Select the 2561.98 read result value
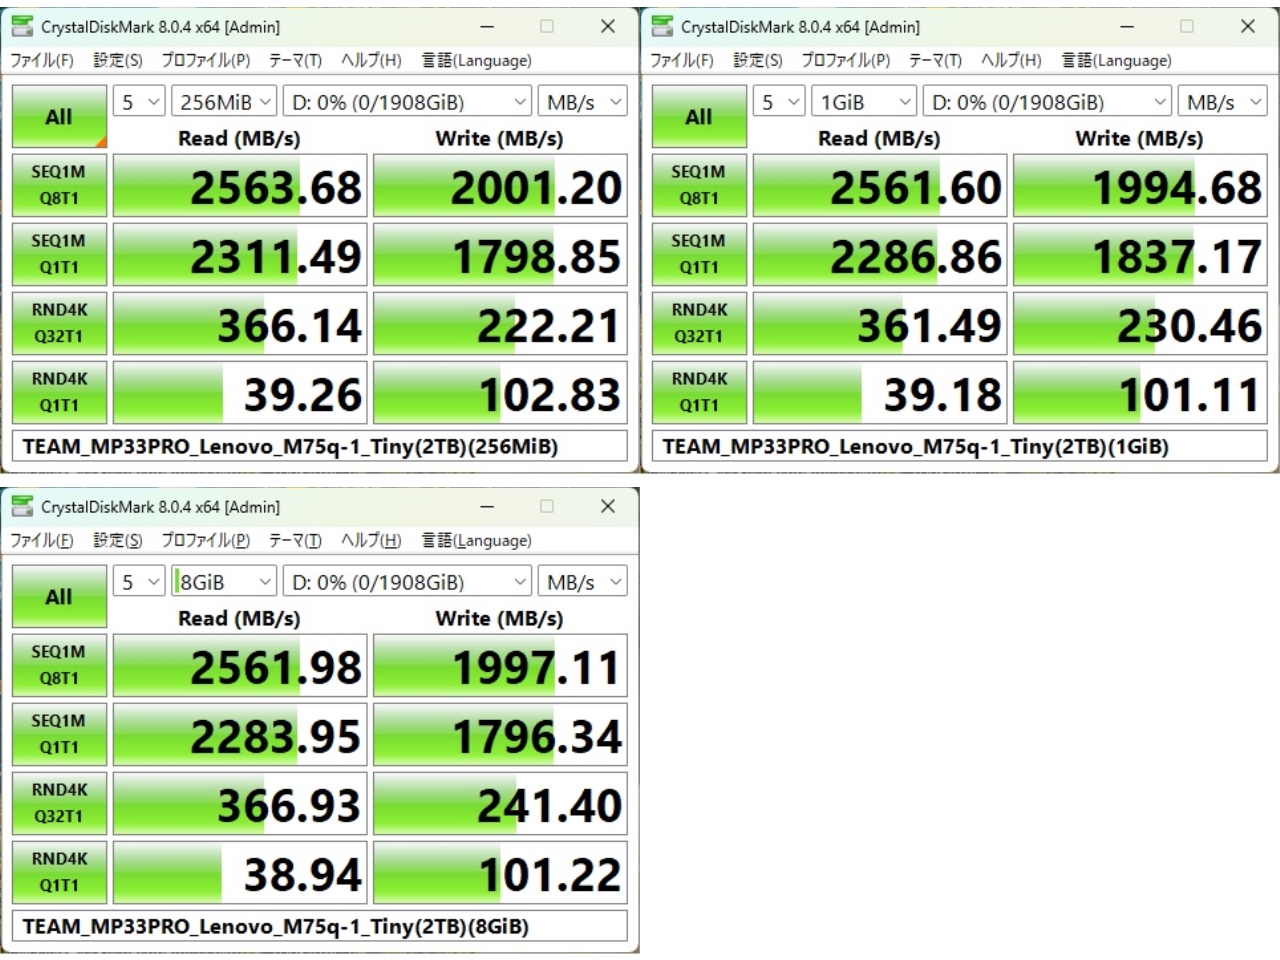Screen dimensions: 1280x960 [x=240, y=666]
